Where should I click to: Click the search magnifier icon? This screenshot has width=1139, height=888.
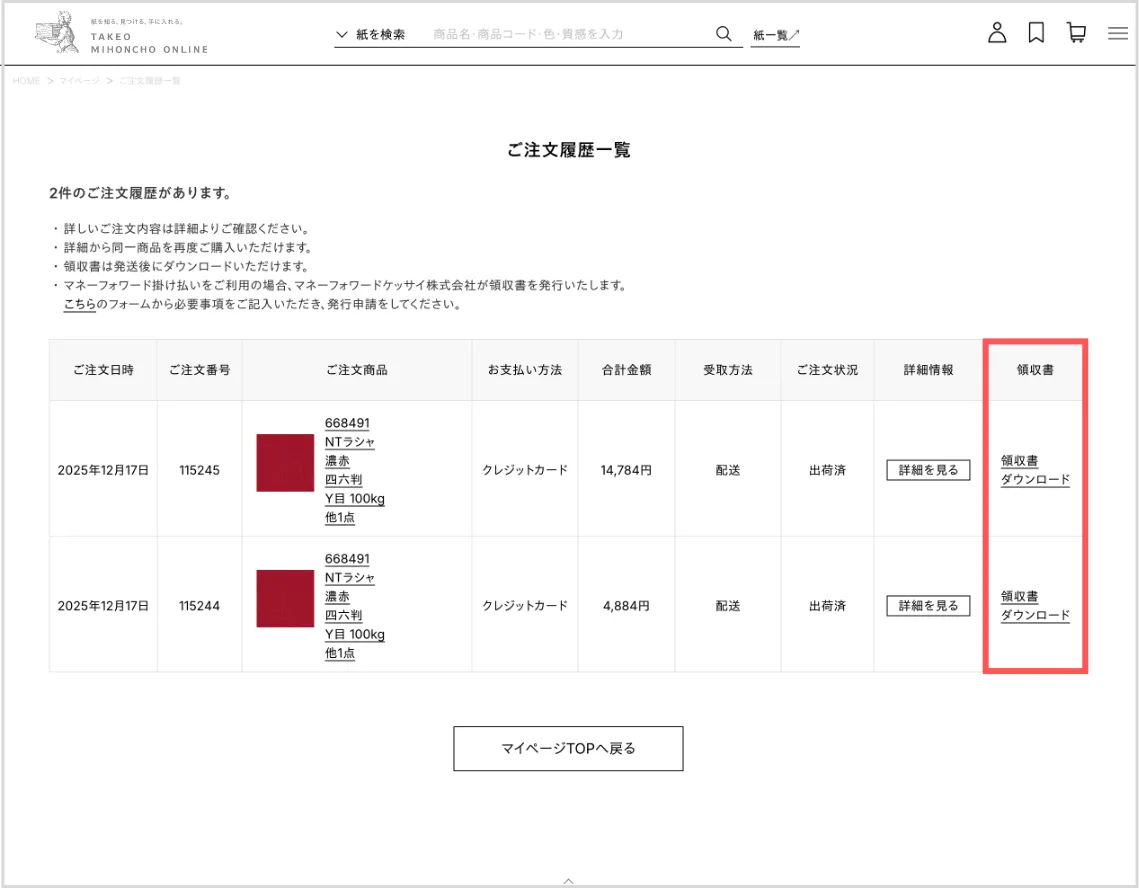[724, 34]
